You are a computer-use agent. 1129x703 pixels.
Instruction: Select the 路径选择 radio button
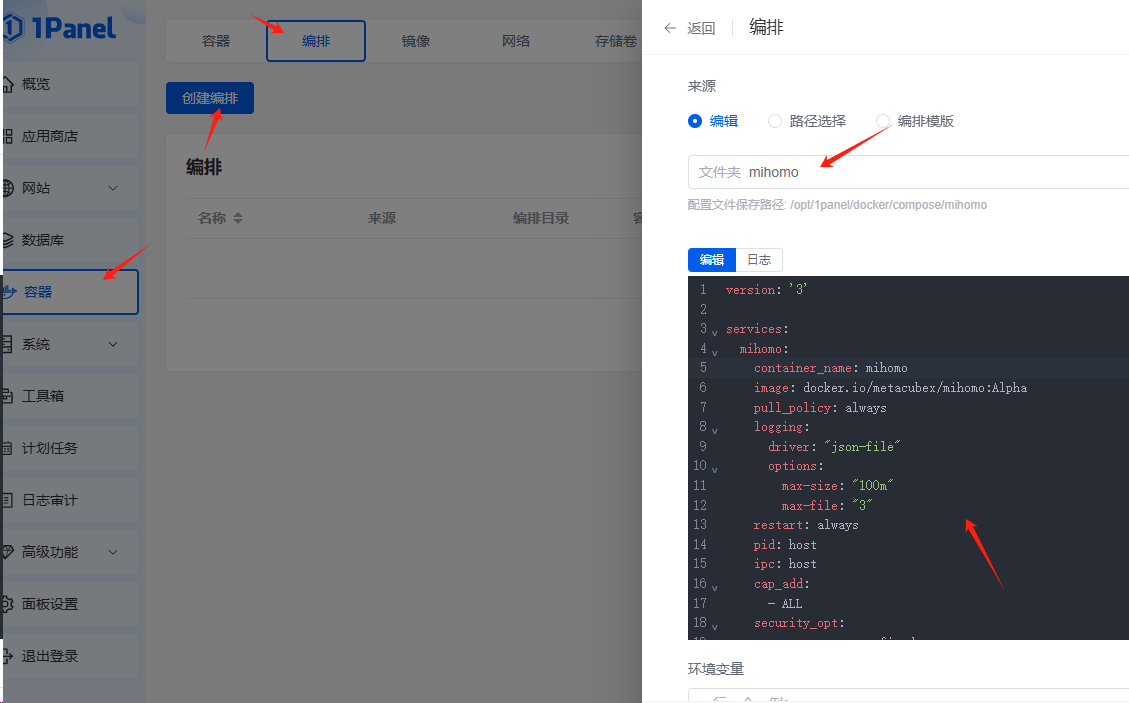(775, 121)
